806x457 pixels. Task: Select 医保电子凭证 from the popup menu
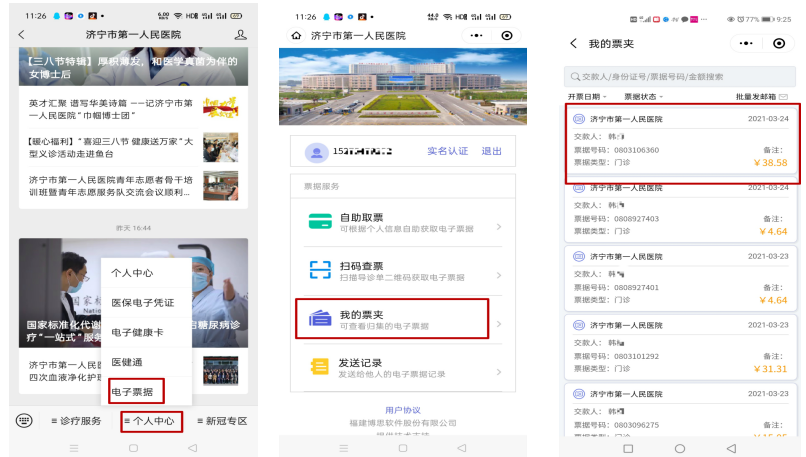pos(142,302)
